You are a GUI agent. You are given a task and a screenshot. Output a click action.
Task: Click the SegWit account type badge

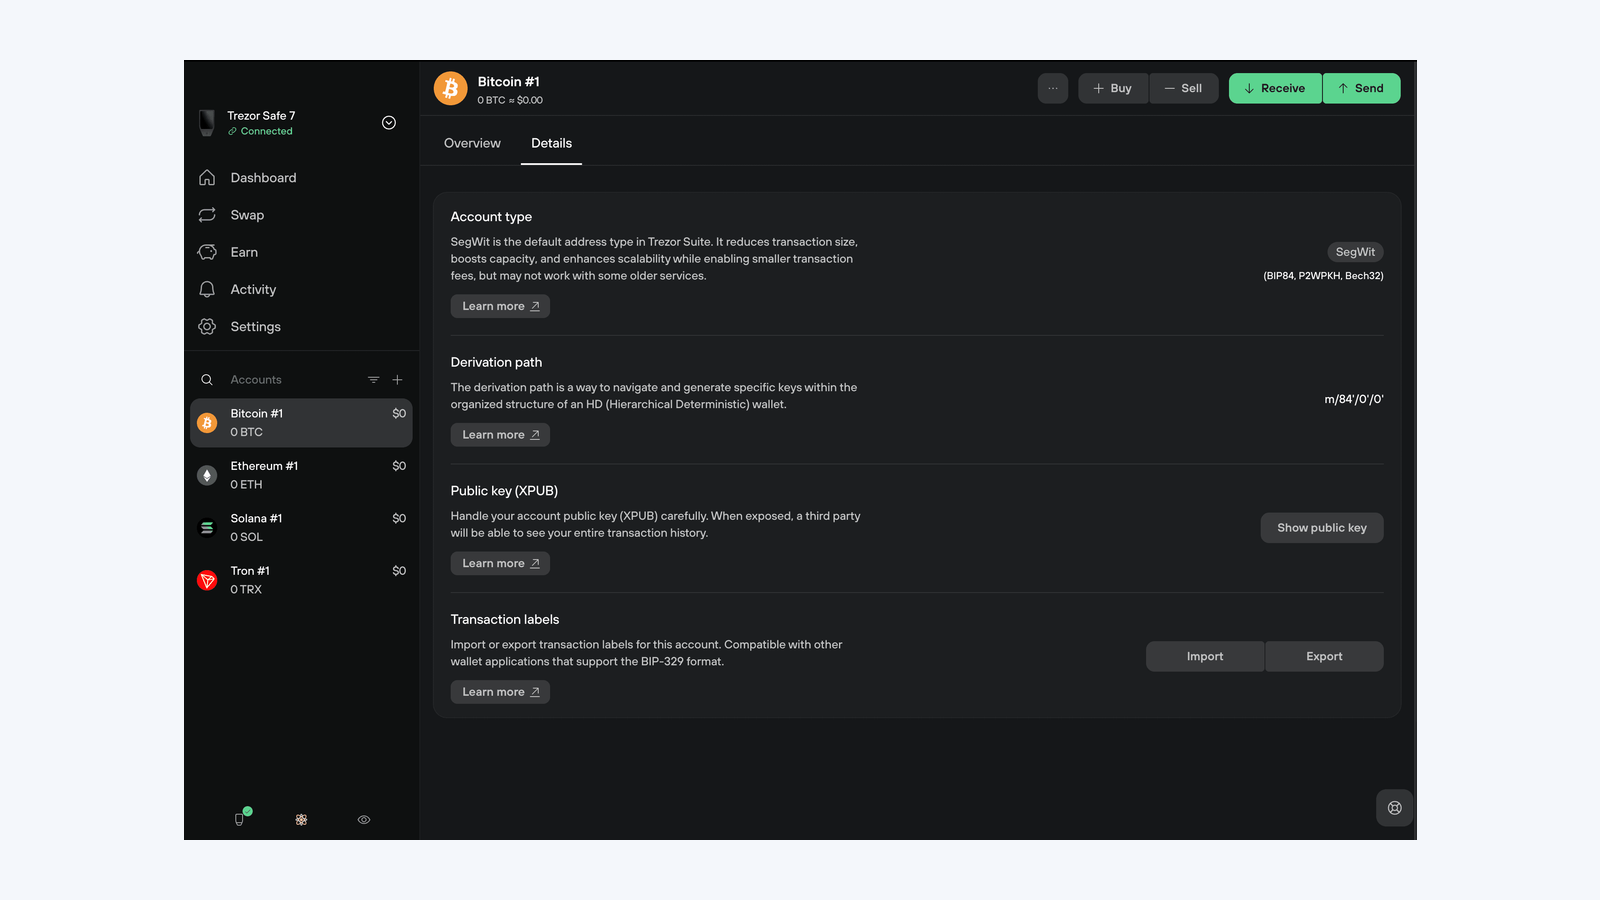pyautogui.click(x=1355, y=252)
